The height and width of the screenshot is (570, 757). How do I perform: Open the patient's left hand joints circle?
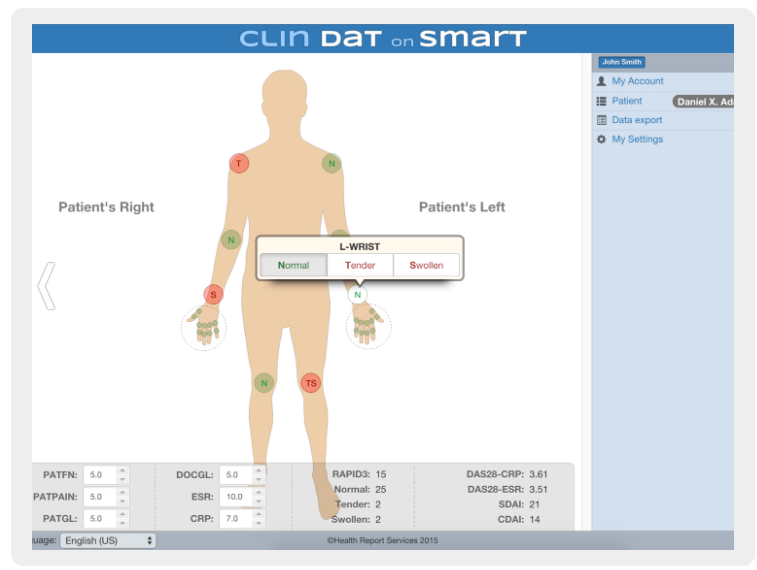click(368, 326)
